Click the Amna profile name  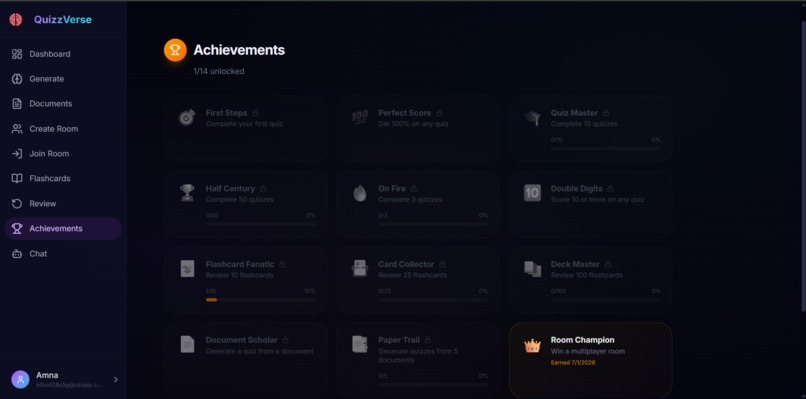tap(47, 375)
